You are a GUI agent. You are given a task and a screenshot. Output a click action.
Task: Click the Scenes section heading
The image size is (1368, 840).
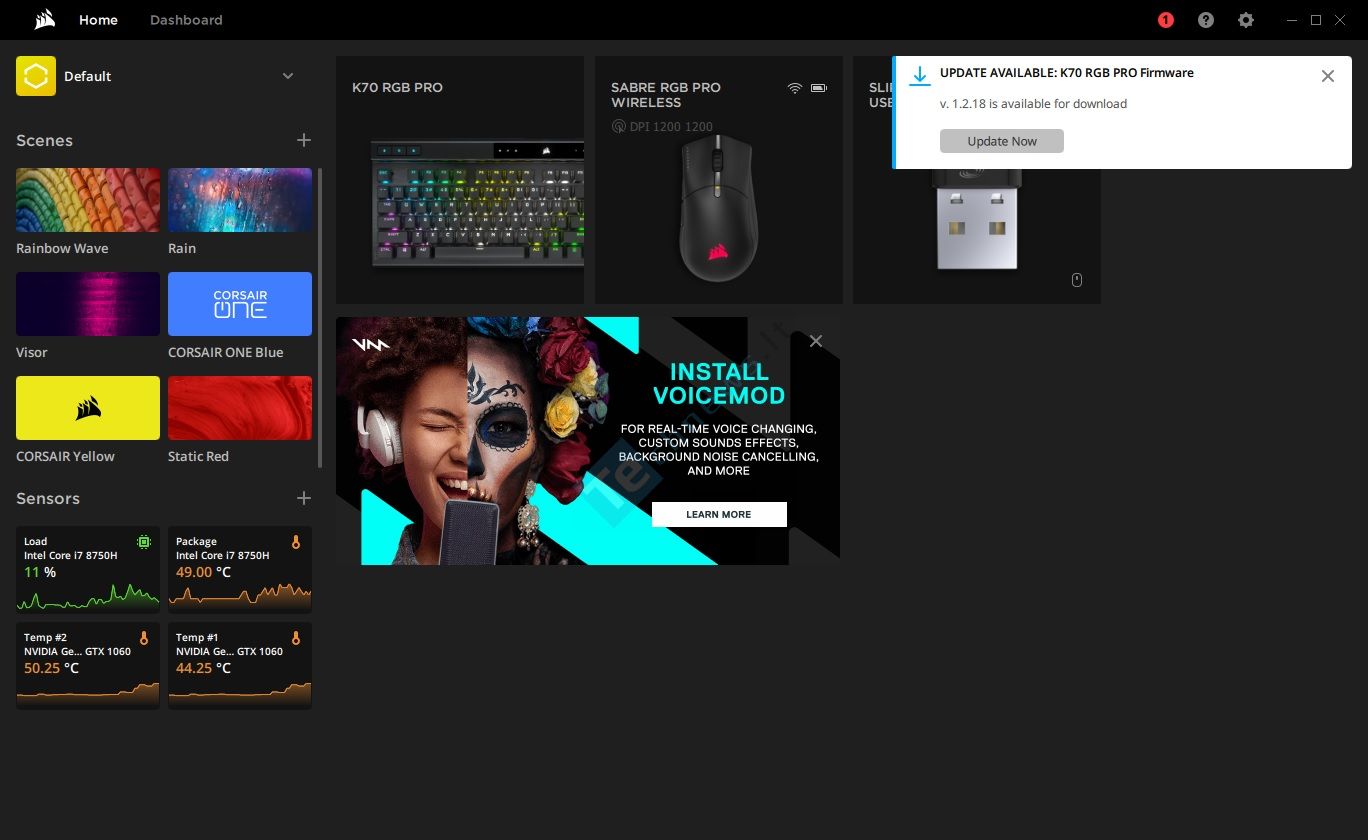[x=44, y=141]
